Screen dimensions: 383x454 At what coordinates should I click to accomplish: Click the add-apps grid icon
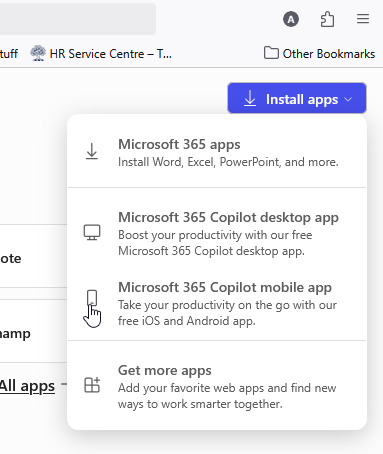coord(92,385)
